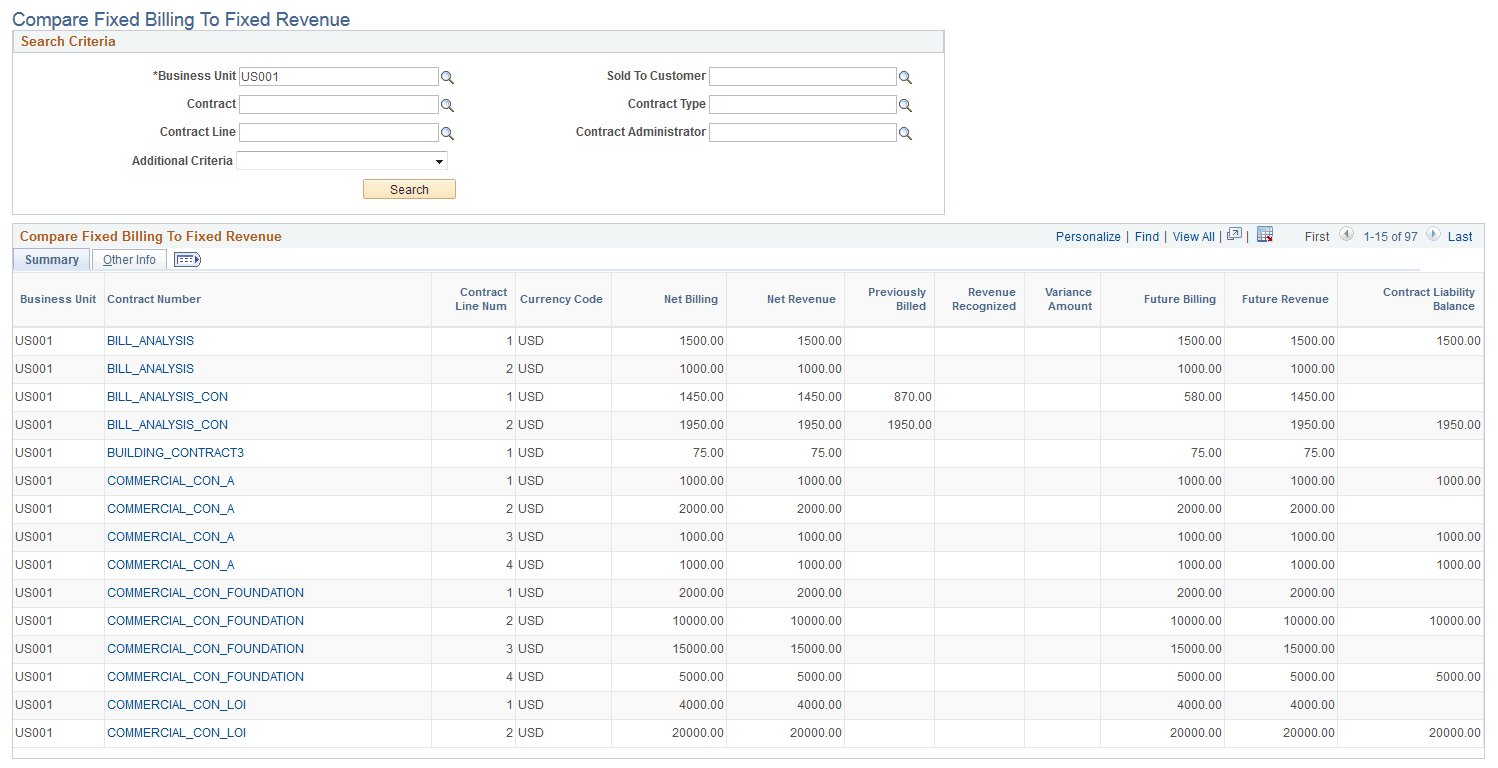Open the Contract Type lookup prompt
Image resolution: width=1498 pixels, height=768 pixels.
(x=906, y=104)
